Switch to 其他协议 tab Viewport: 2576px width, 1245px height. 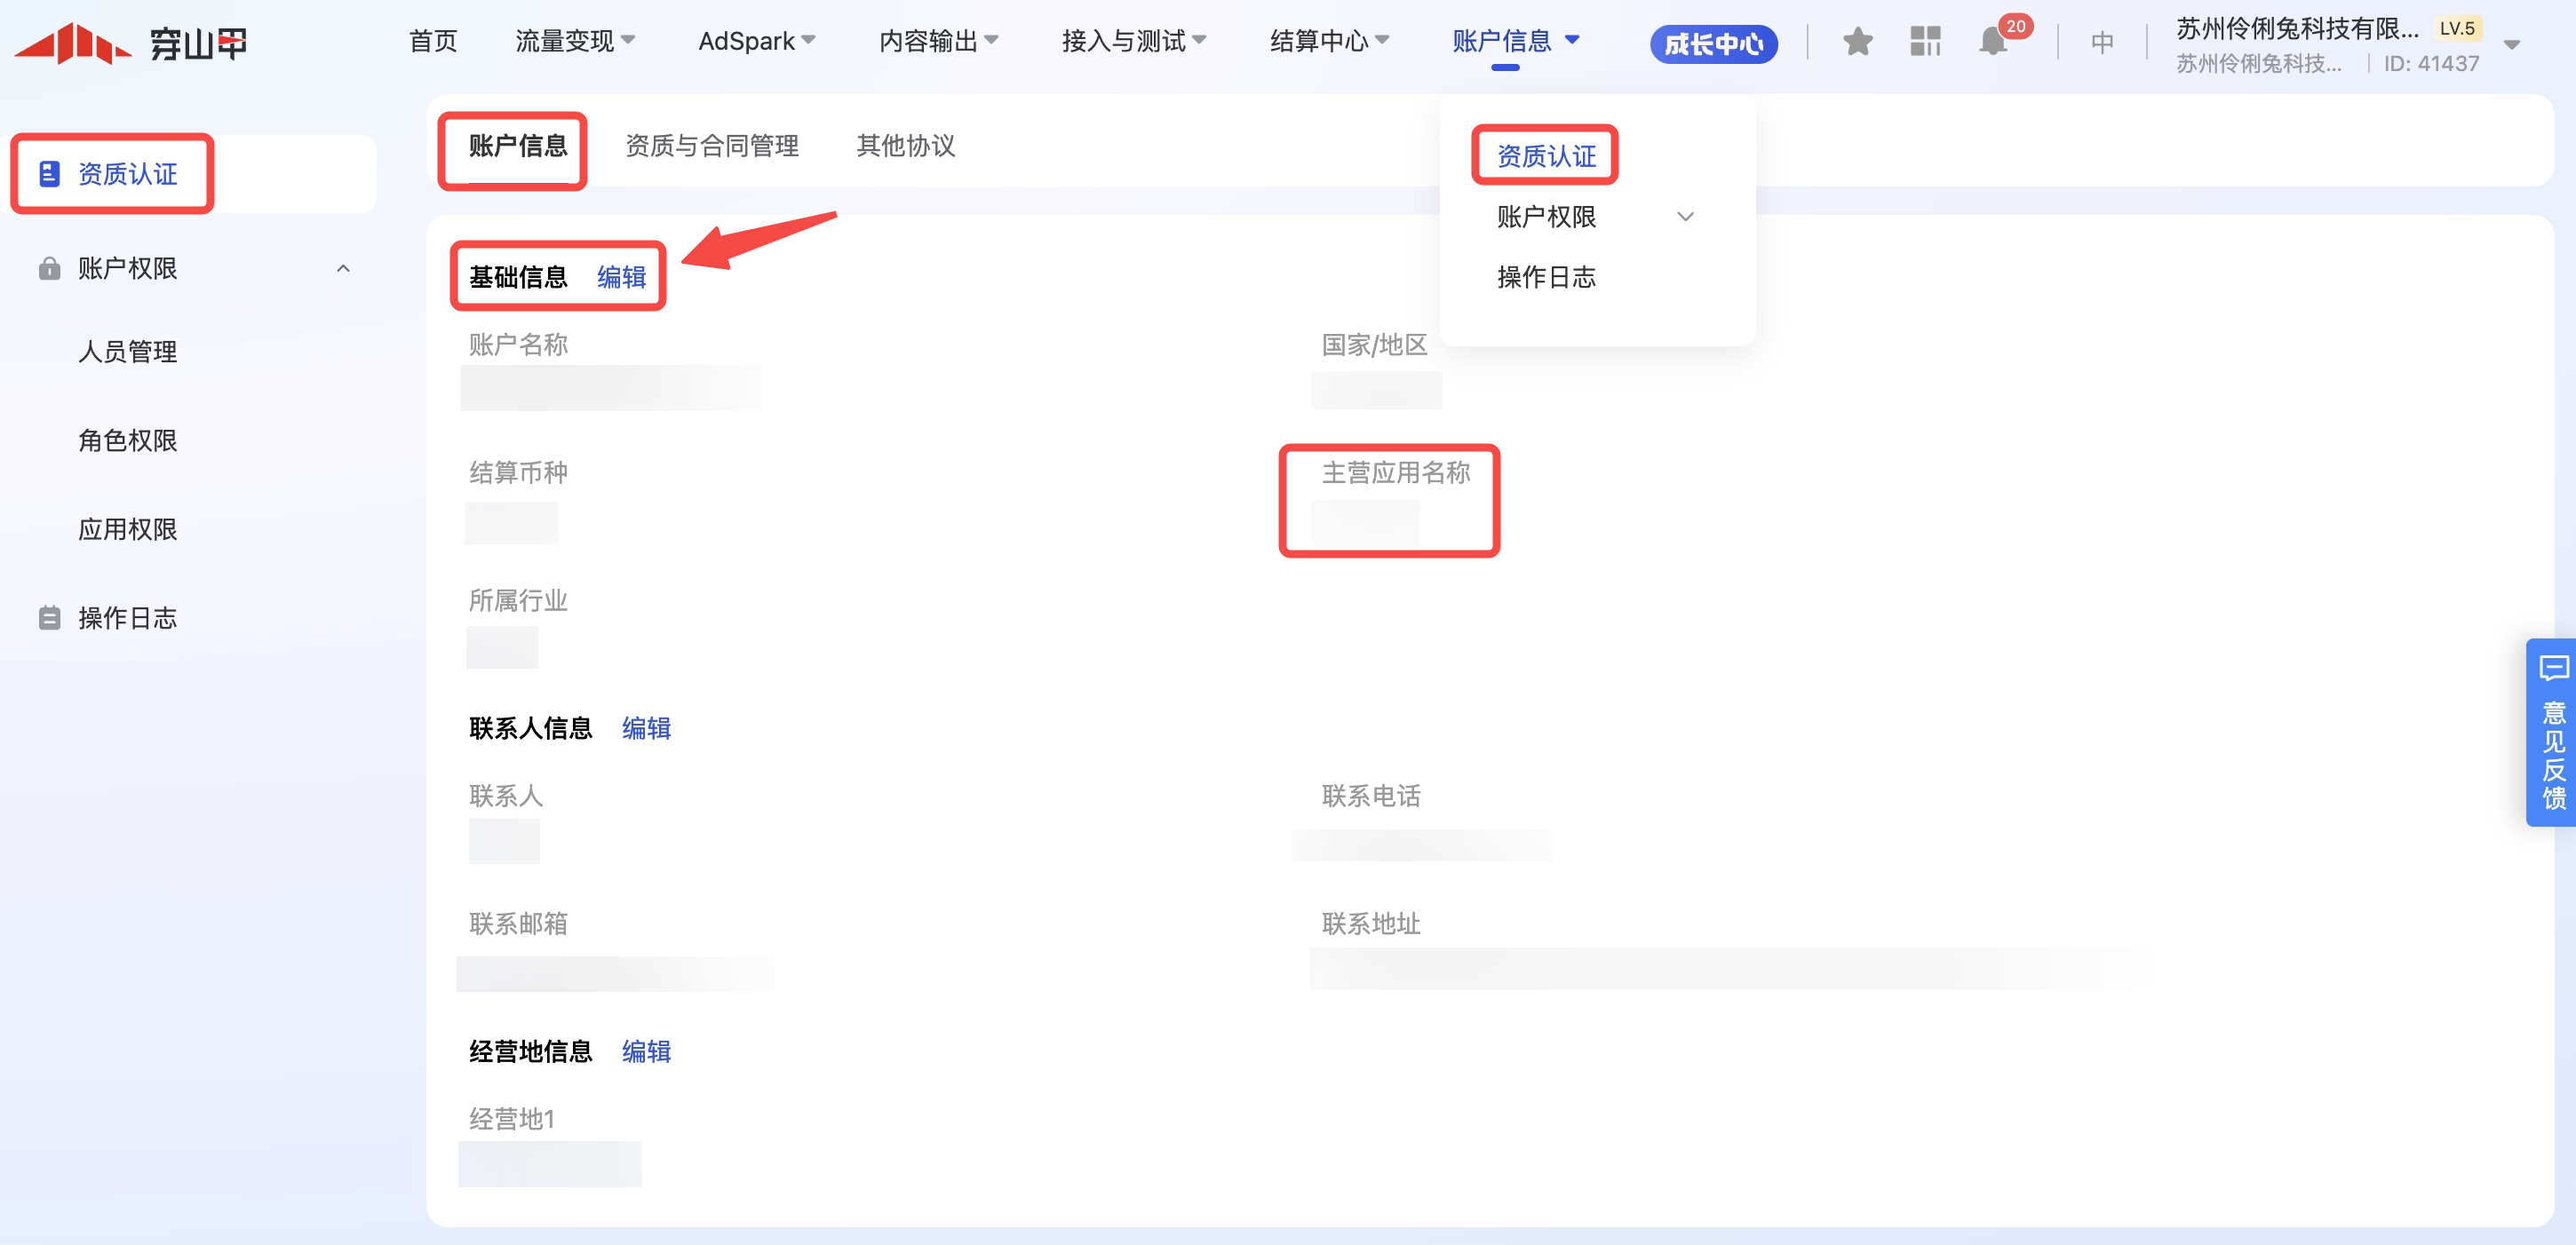click(x=905, y=146)
